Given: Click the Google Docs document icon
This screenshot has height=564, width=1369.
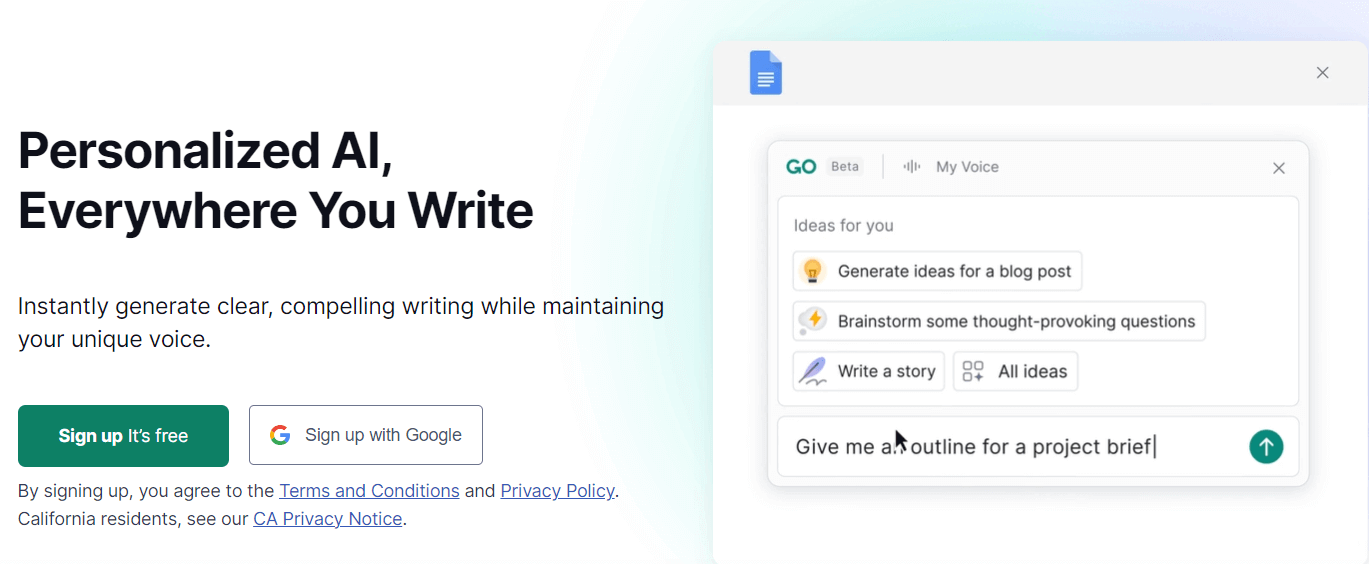Looking at the screenshot, I should [766, 73].
